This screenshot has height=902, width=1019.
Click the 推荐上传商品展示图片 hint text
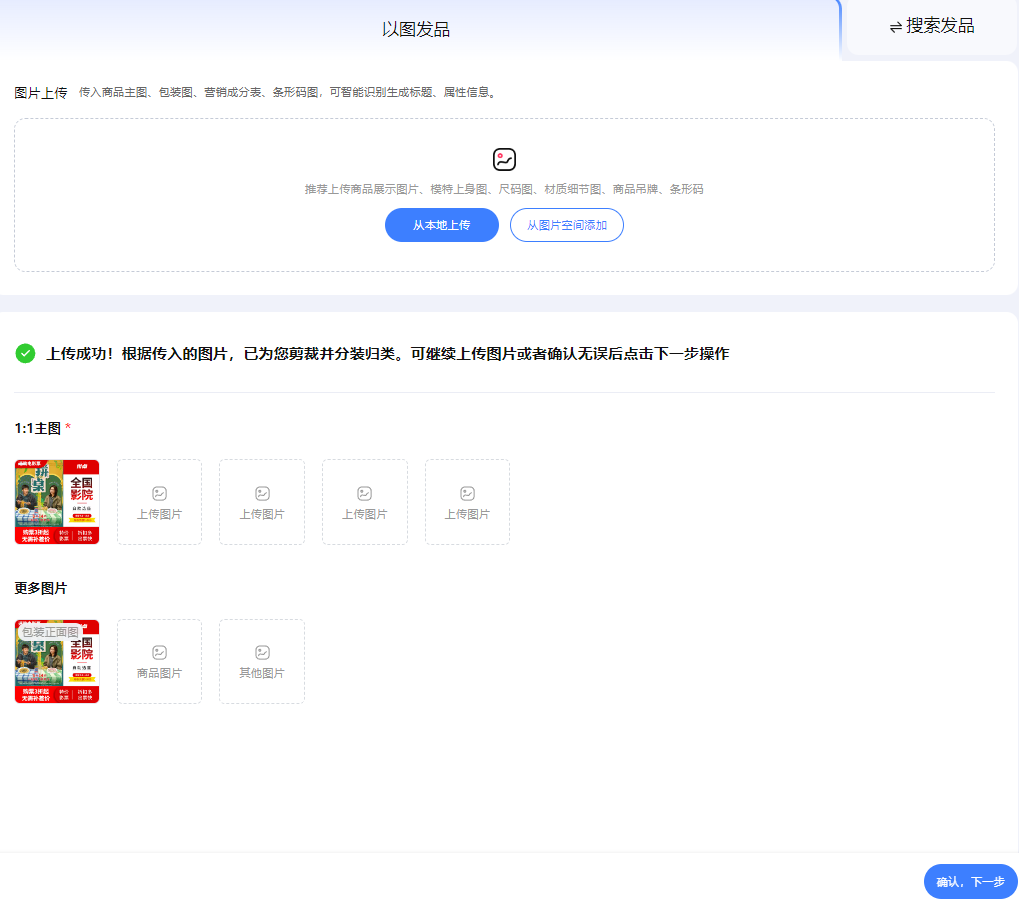(x=504, y=189)
